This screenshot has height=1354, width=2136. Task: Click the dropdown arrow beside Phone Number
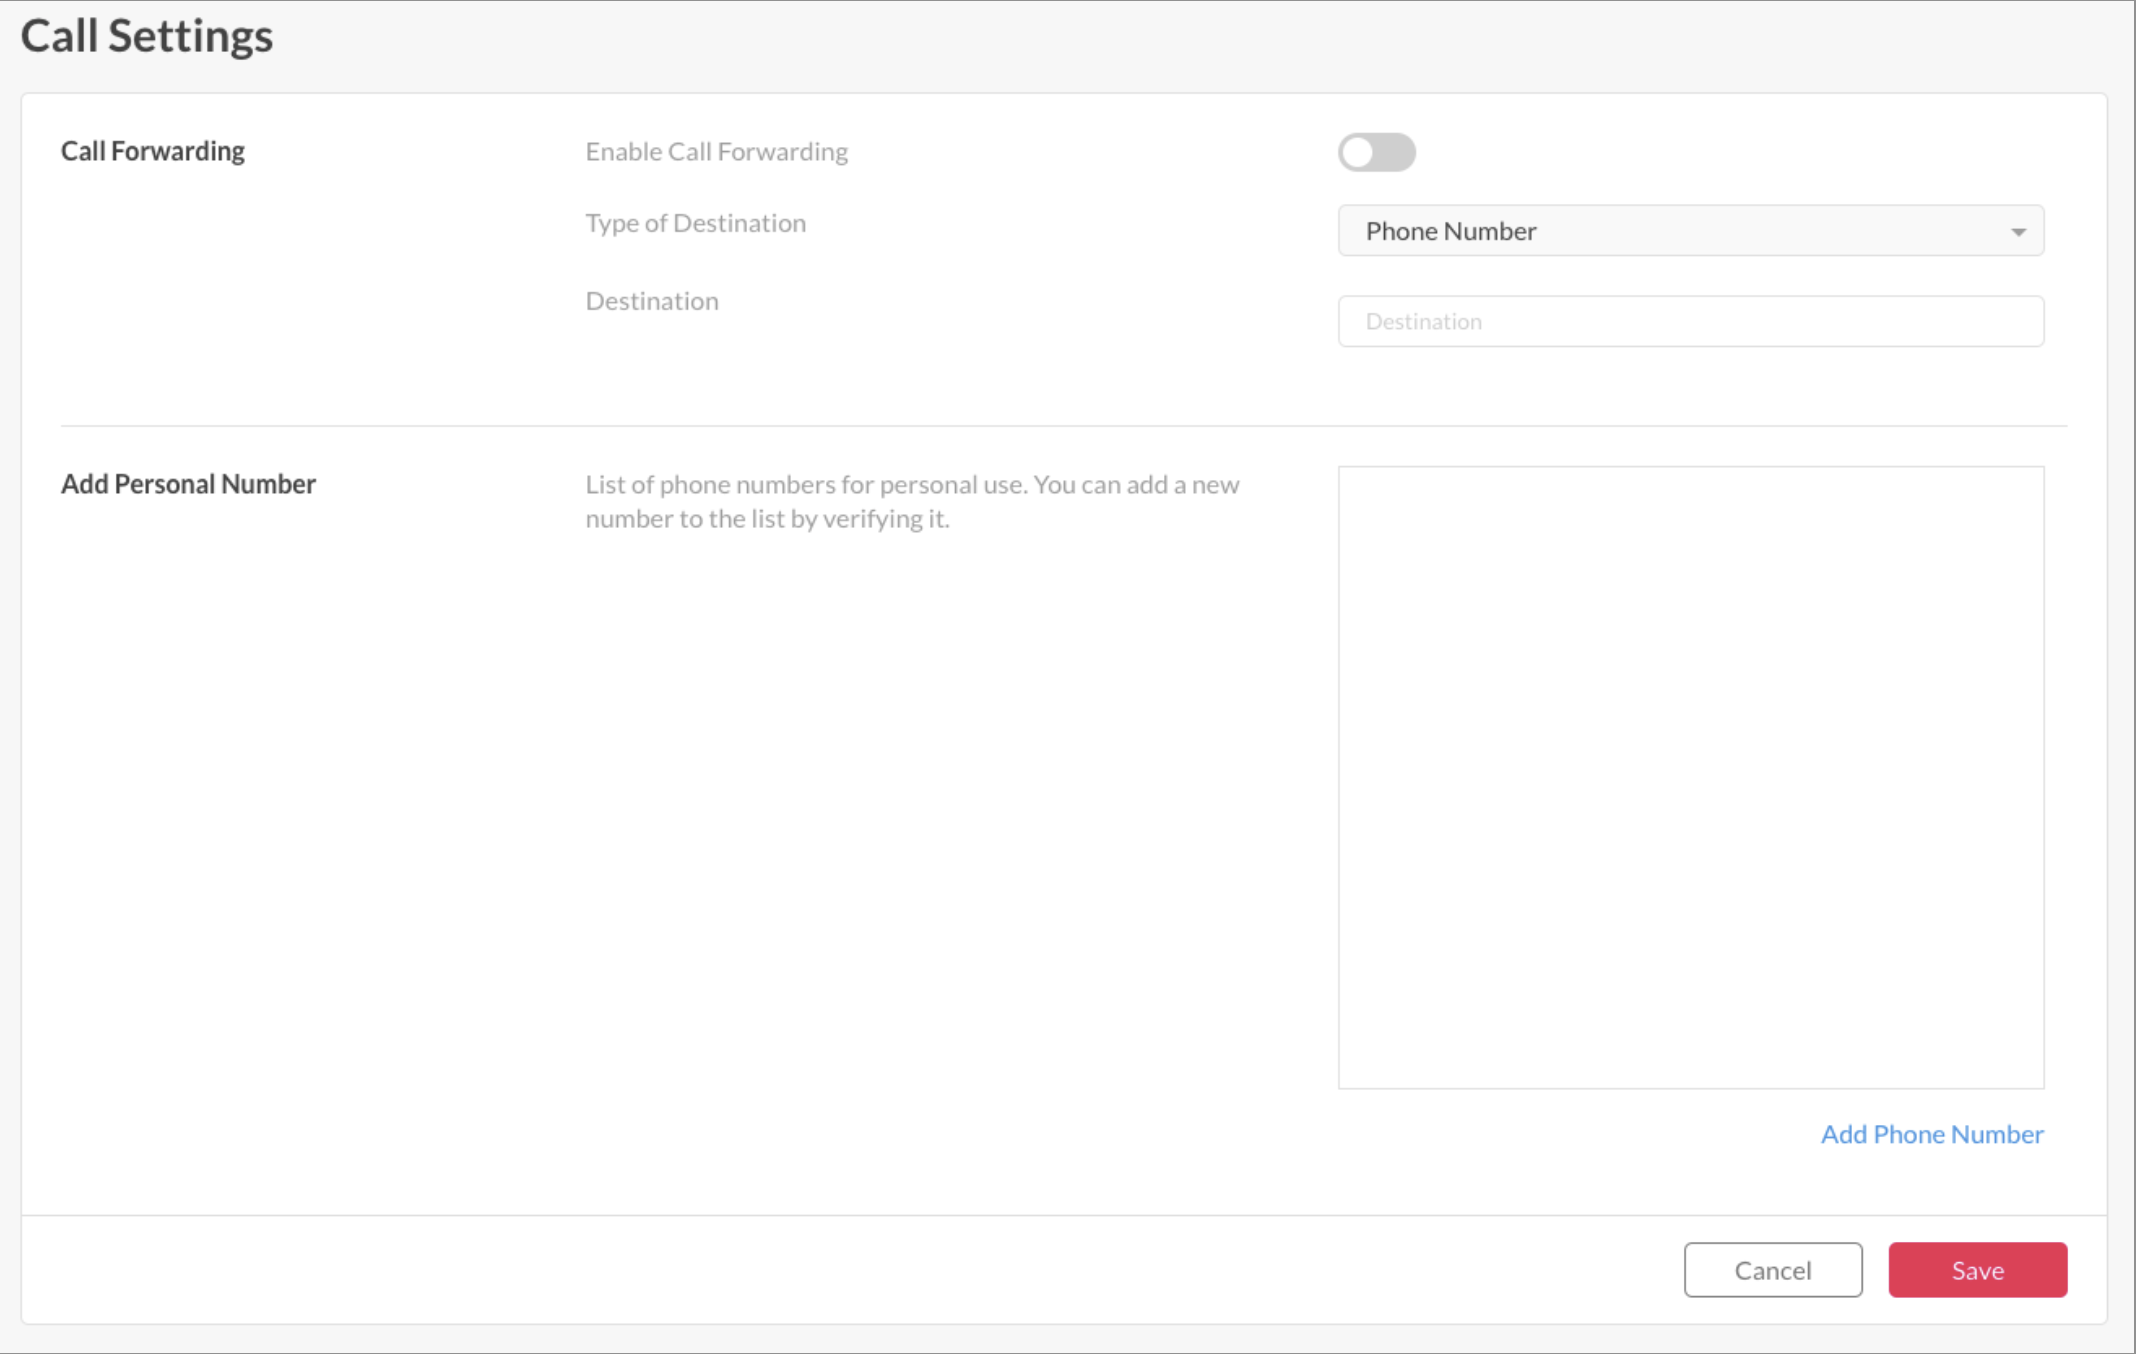[x=2018, y=232]
